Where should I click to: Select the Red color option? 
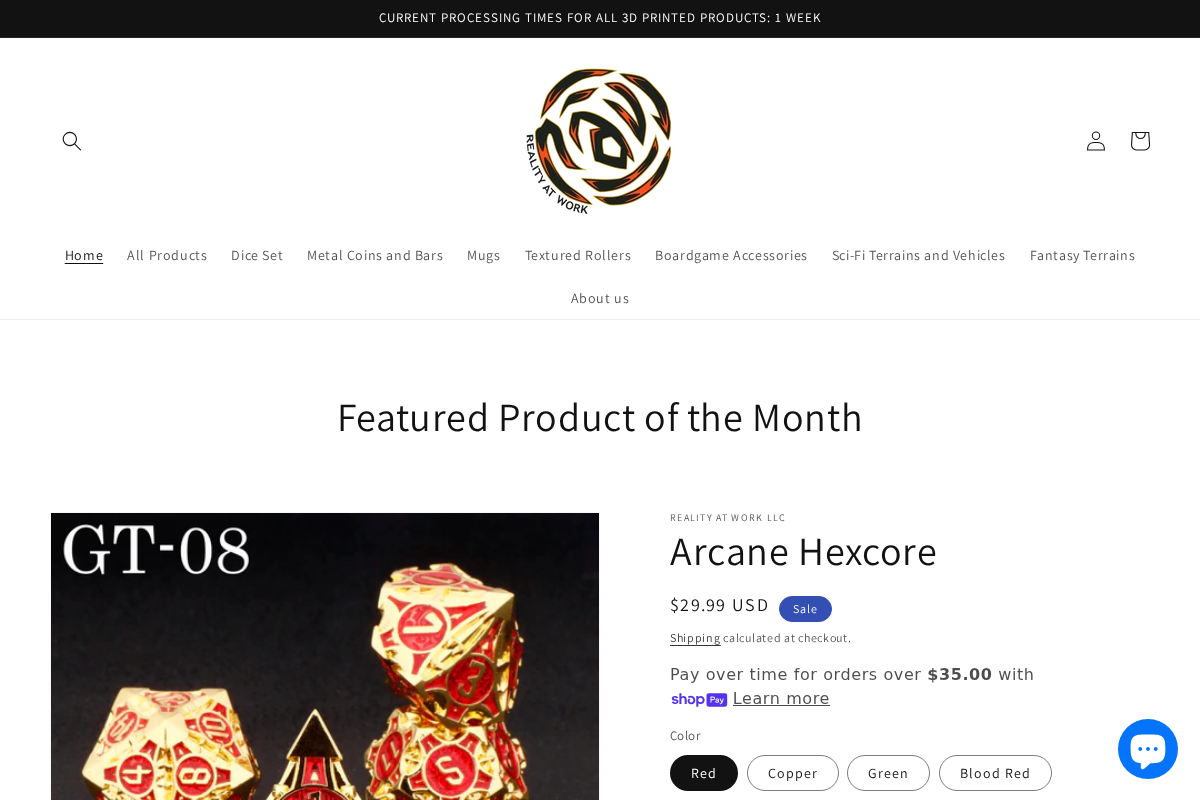point(704,773)
